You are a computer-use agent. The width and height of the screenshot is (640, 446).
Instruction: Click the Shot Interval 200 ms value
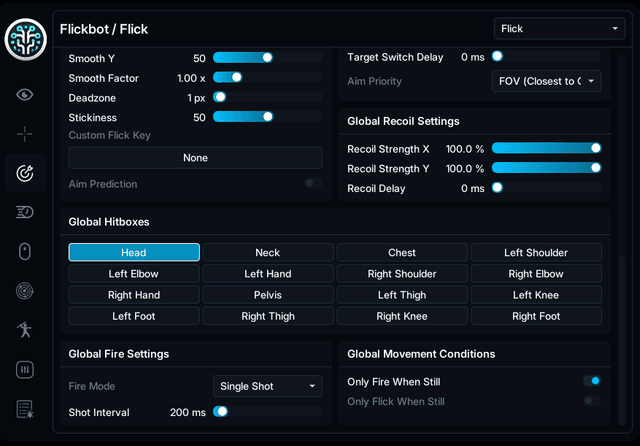(188, 413)
